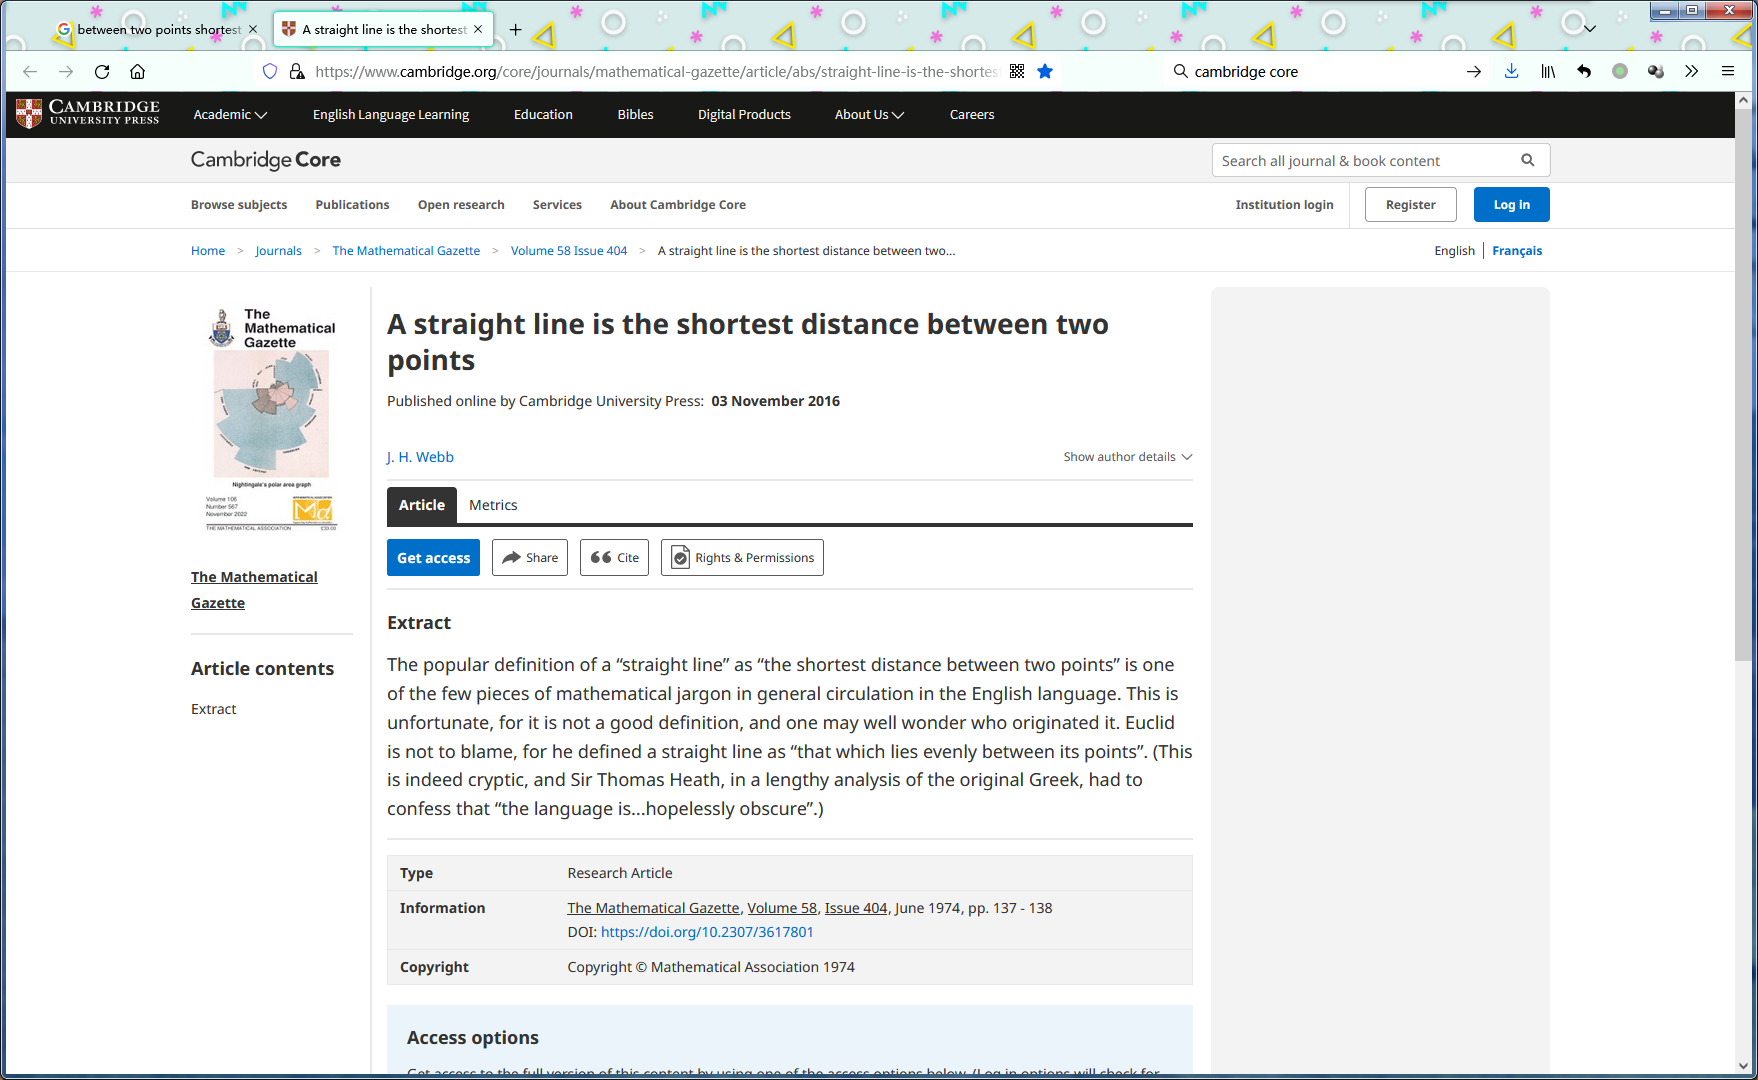The width and height of the screenshot is (1758, 1080).
Task: Click Get access button
Action: tap(433, 558)
